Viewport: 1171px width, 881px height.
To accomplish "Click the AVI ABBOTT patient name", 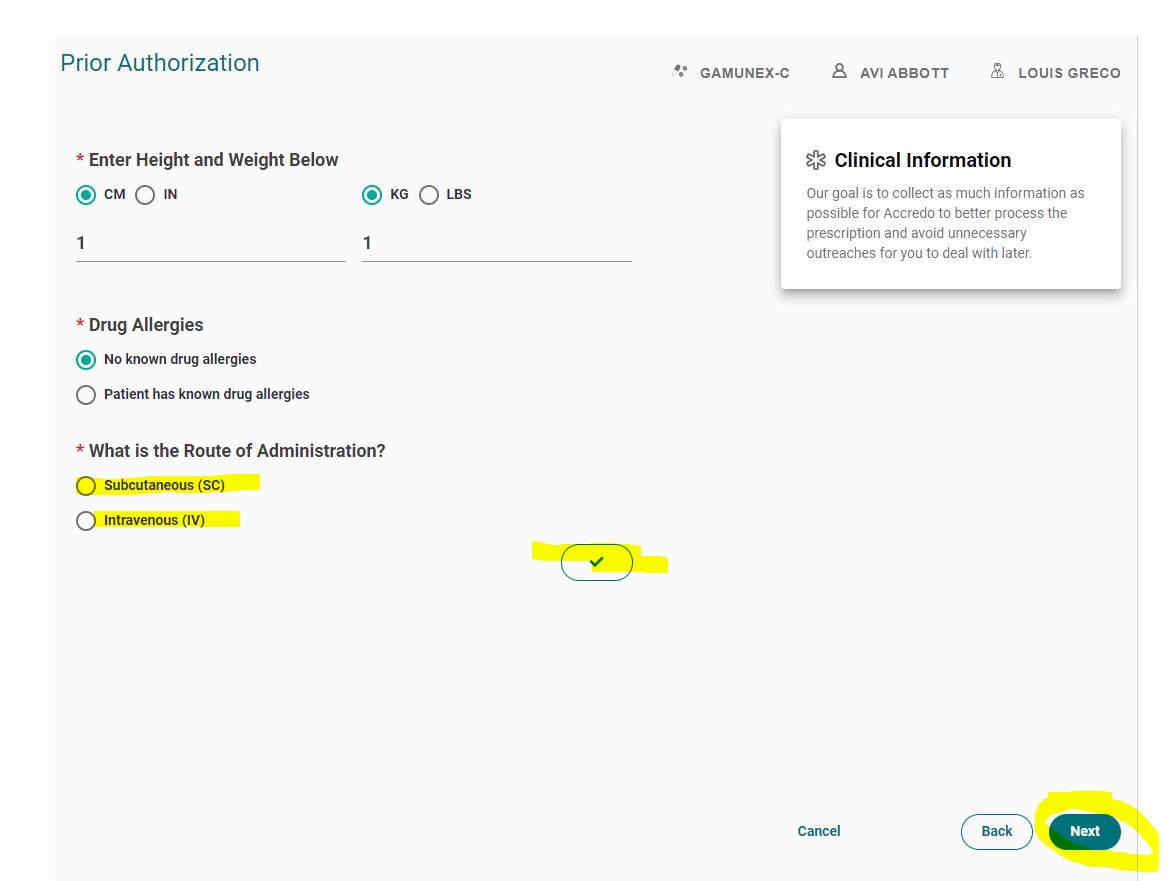I will (x=904, y=73).
